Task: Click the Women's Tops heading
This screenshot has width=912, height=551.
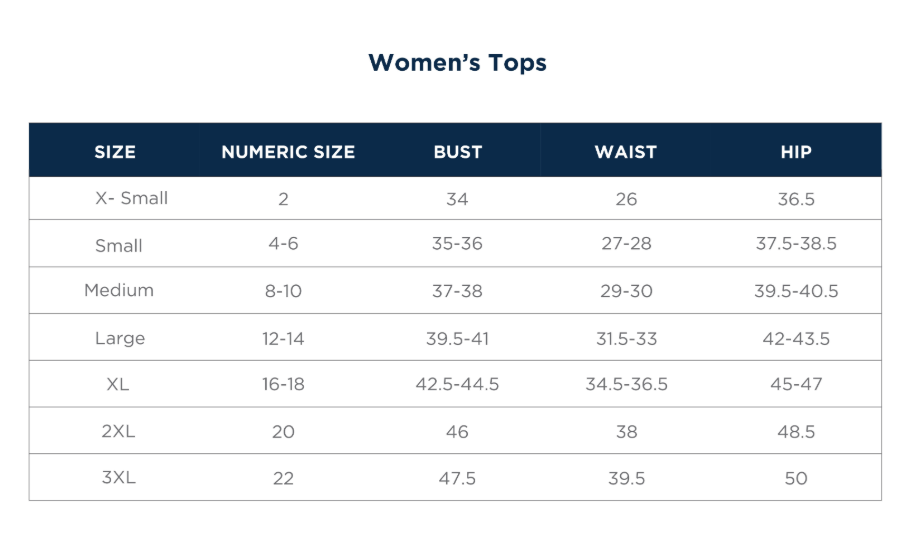Action: point(457,63)
